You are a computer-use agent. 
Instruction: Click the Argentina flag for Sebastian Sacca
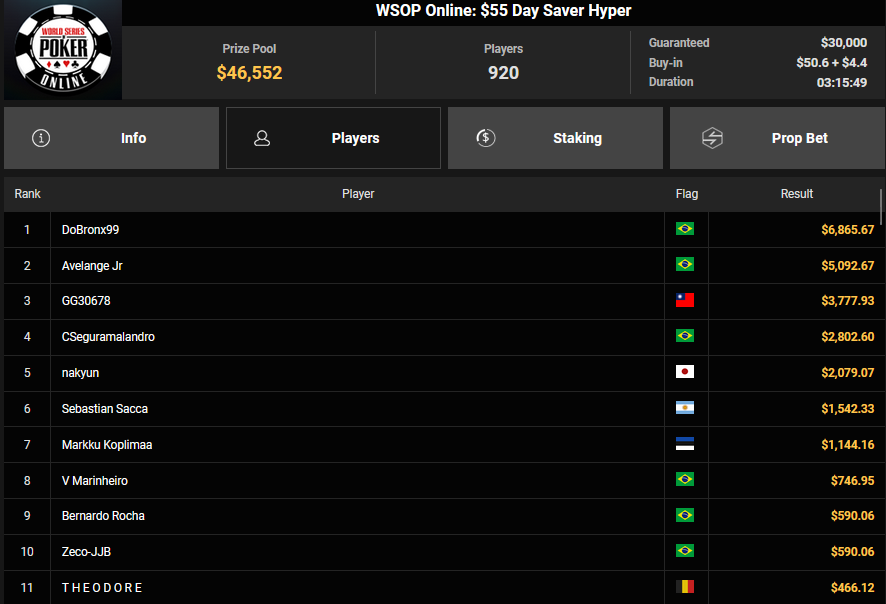[685, 408]
